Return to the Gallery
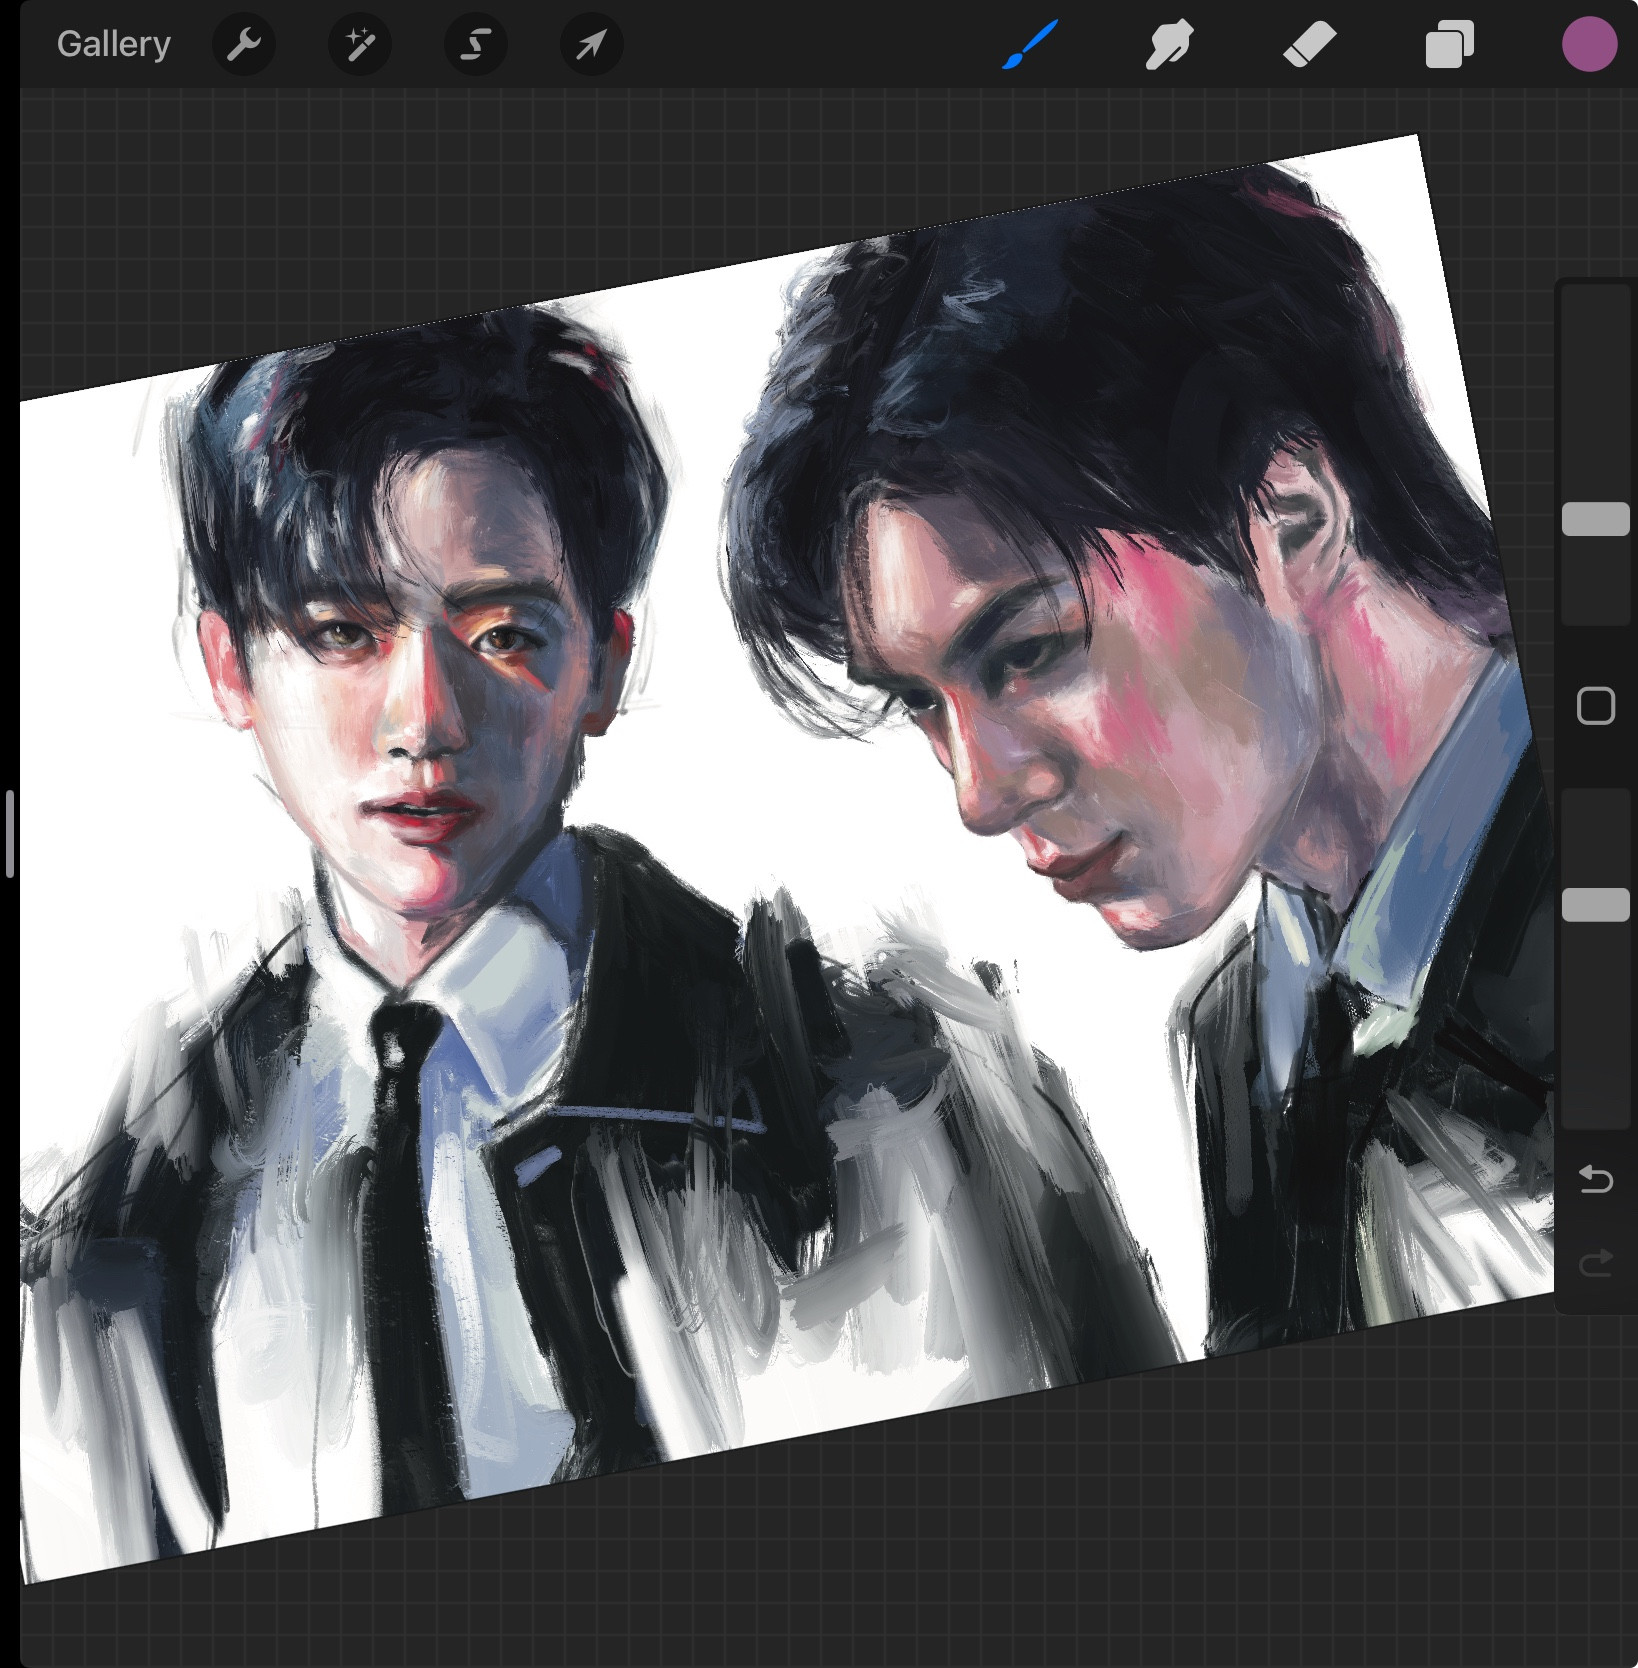 pyautogui.click(x=113, y=45)
